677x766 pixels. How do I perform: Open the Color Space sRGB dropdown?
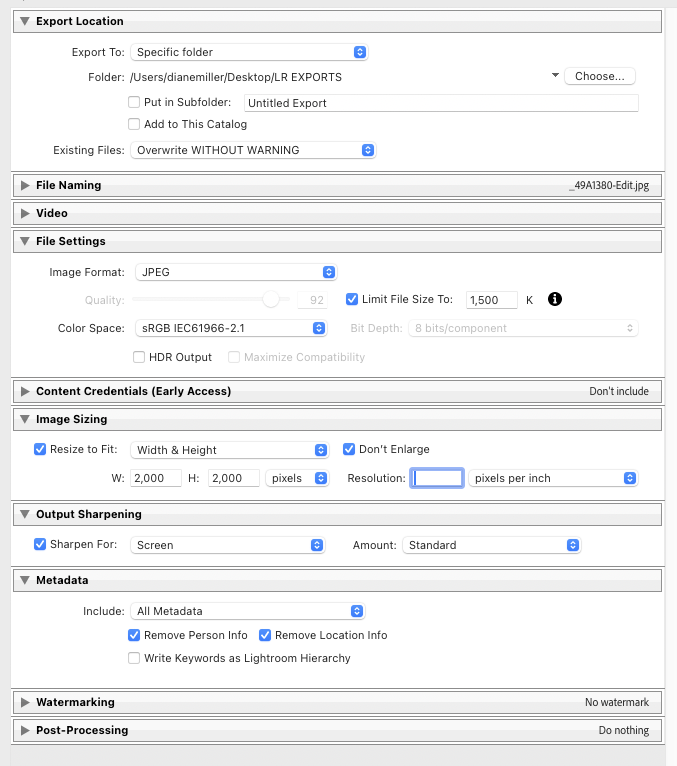click(x=231, y=328)
